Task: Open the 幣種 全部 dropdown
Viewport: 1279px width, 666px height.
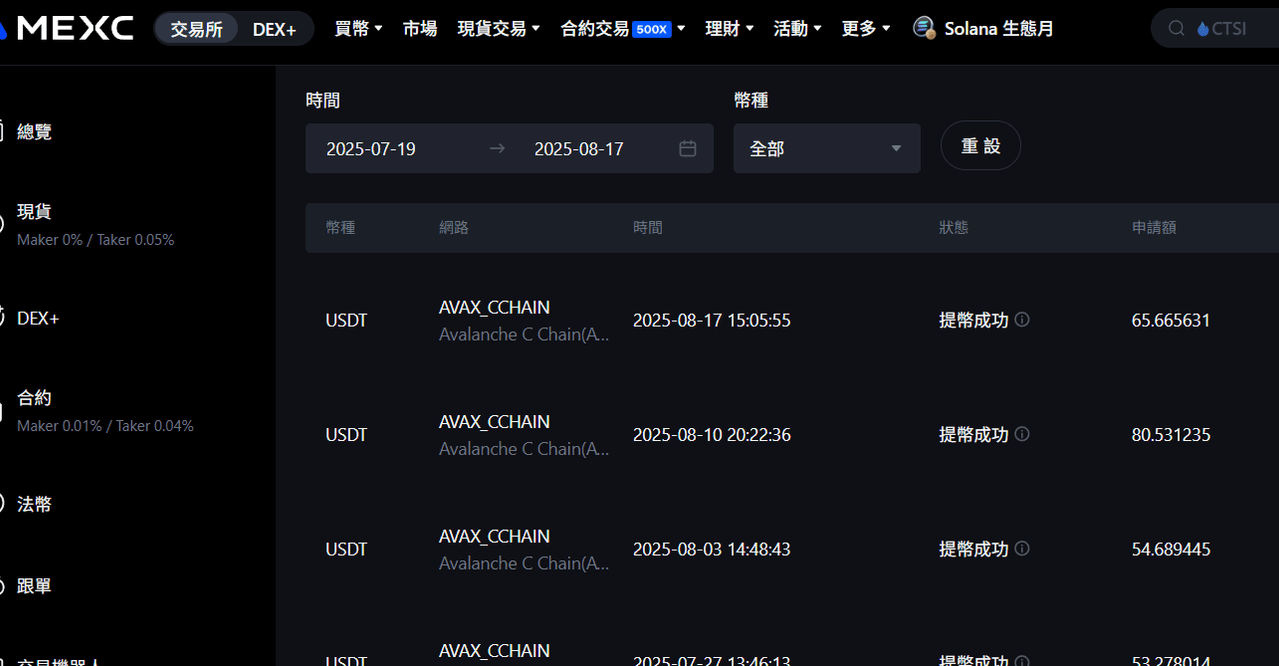Action: coord(827,148)
